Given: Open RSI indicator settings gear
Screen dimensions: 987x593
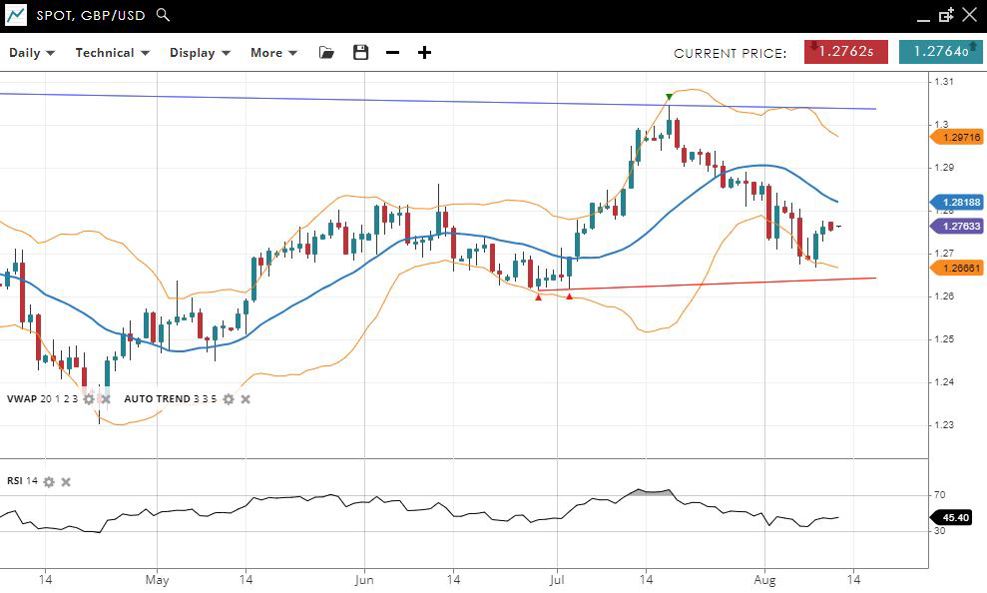Looking at the screenshot, I should pyautogui.click(x=49, y=482).
